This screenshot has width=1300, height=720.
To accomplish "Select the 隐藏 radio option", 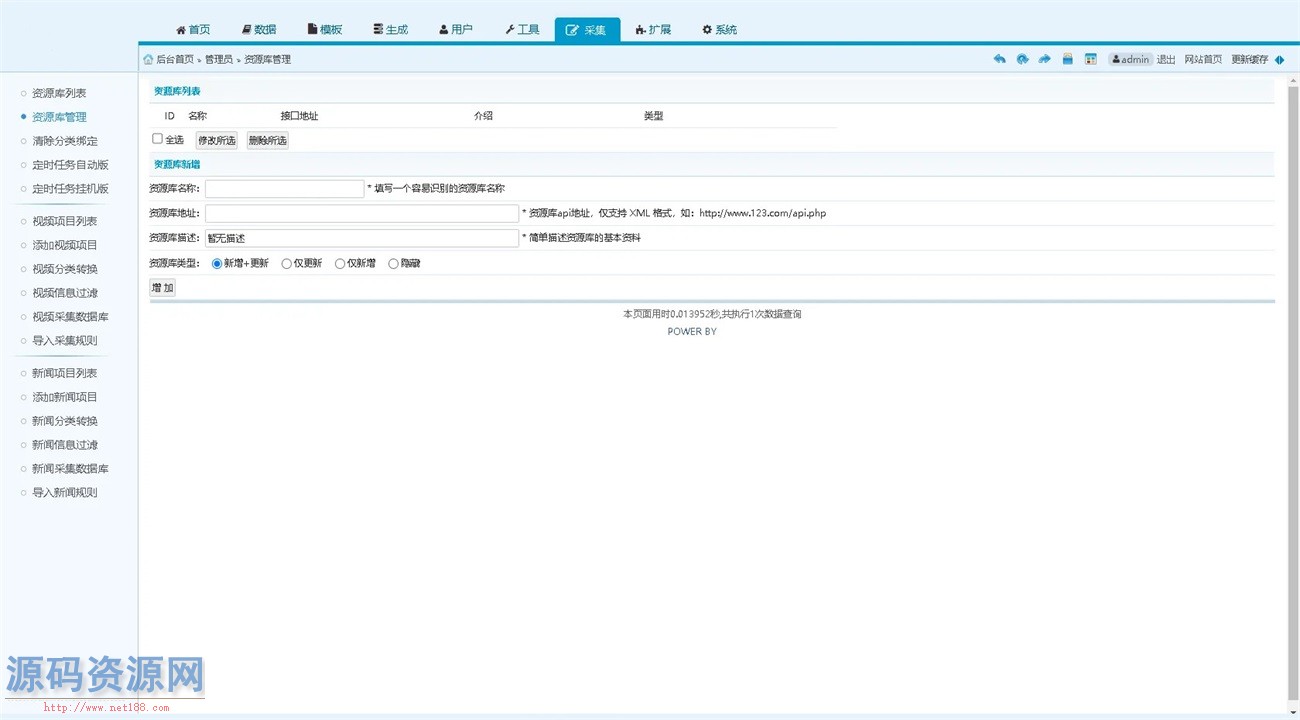I will point(393,264).
